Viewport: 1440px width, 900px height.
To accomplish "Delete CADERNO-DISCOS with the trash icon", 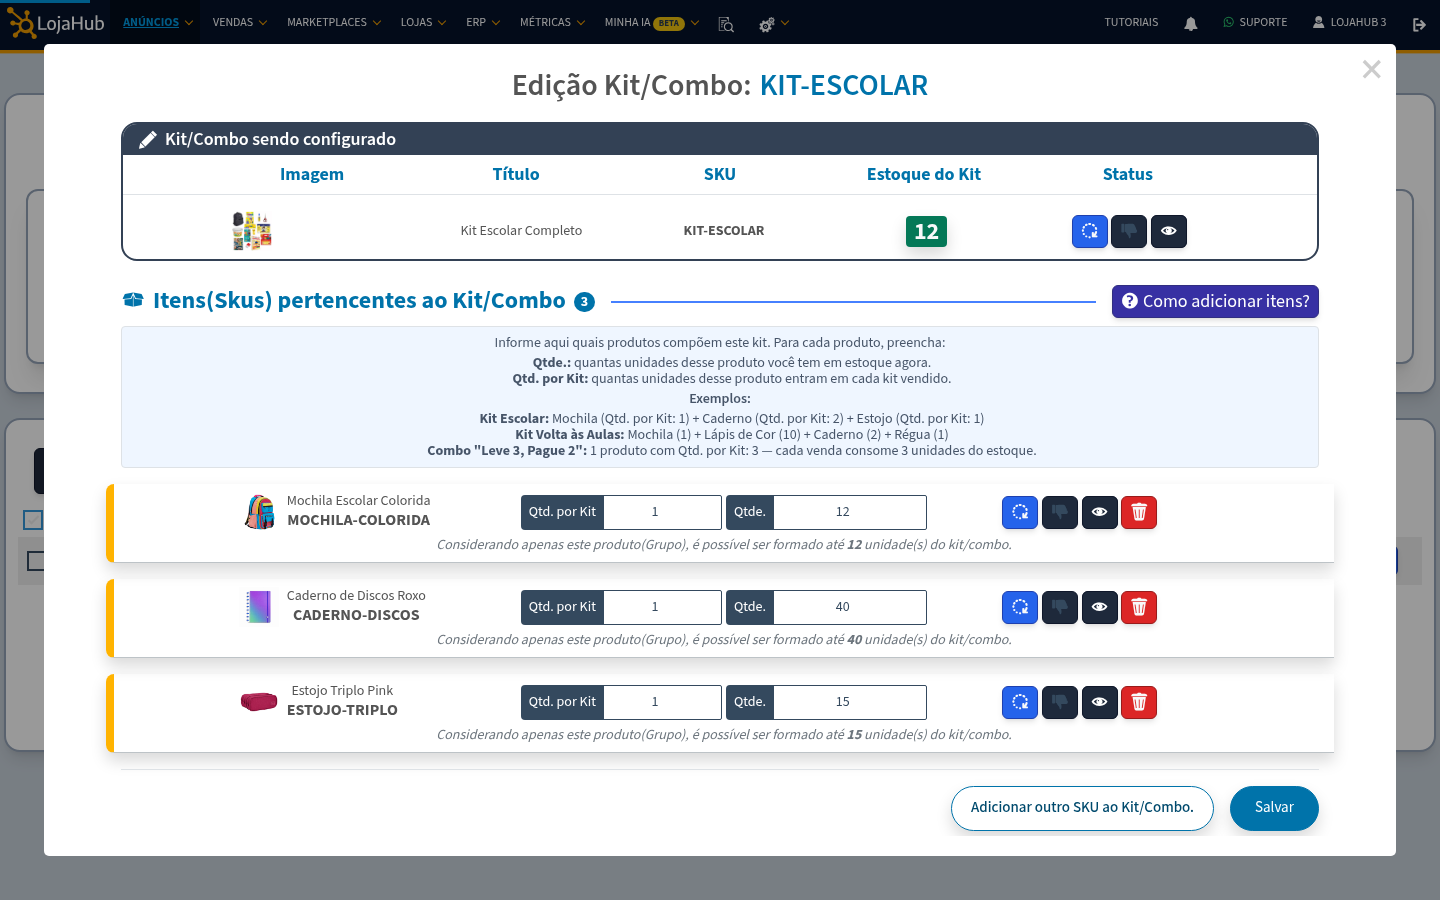I will [x=1139, y=607].
